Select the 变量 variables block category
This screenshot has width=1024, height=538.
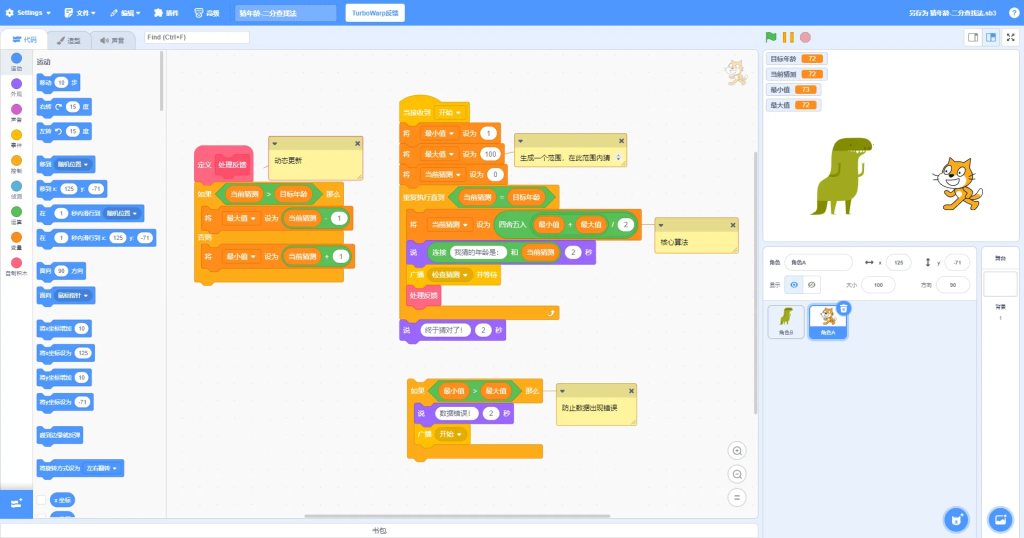16,241
